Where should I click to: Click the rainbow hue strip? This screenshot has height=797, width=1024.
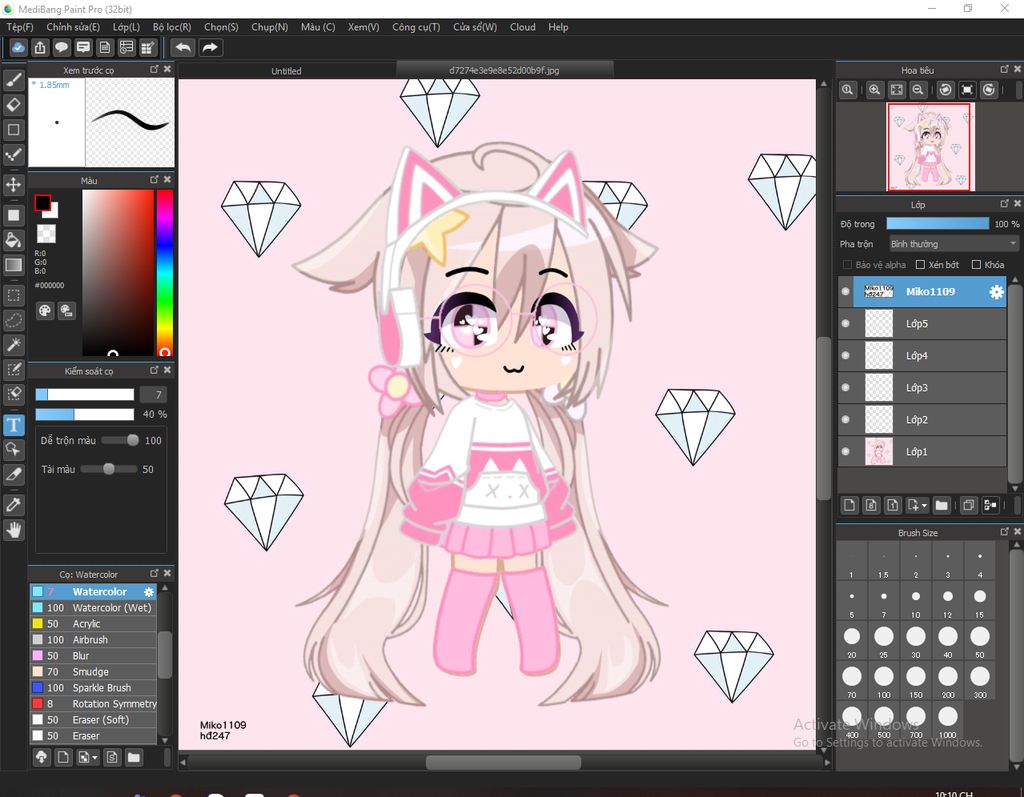click(165, 272)
